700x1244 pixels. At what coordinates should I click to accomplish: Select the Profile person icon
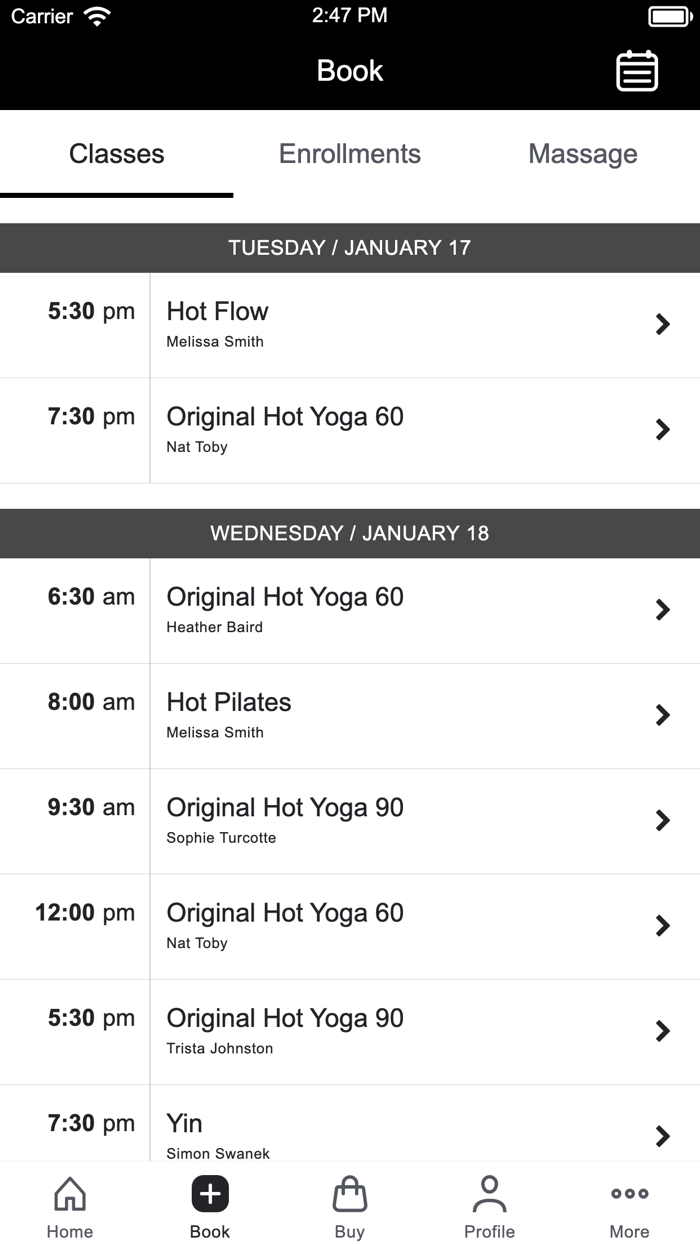pos(489,1193)
